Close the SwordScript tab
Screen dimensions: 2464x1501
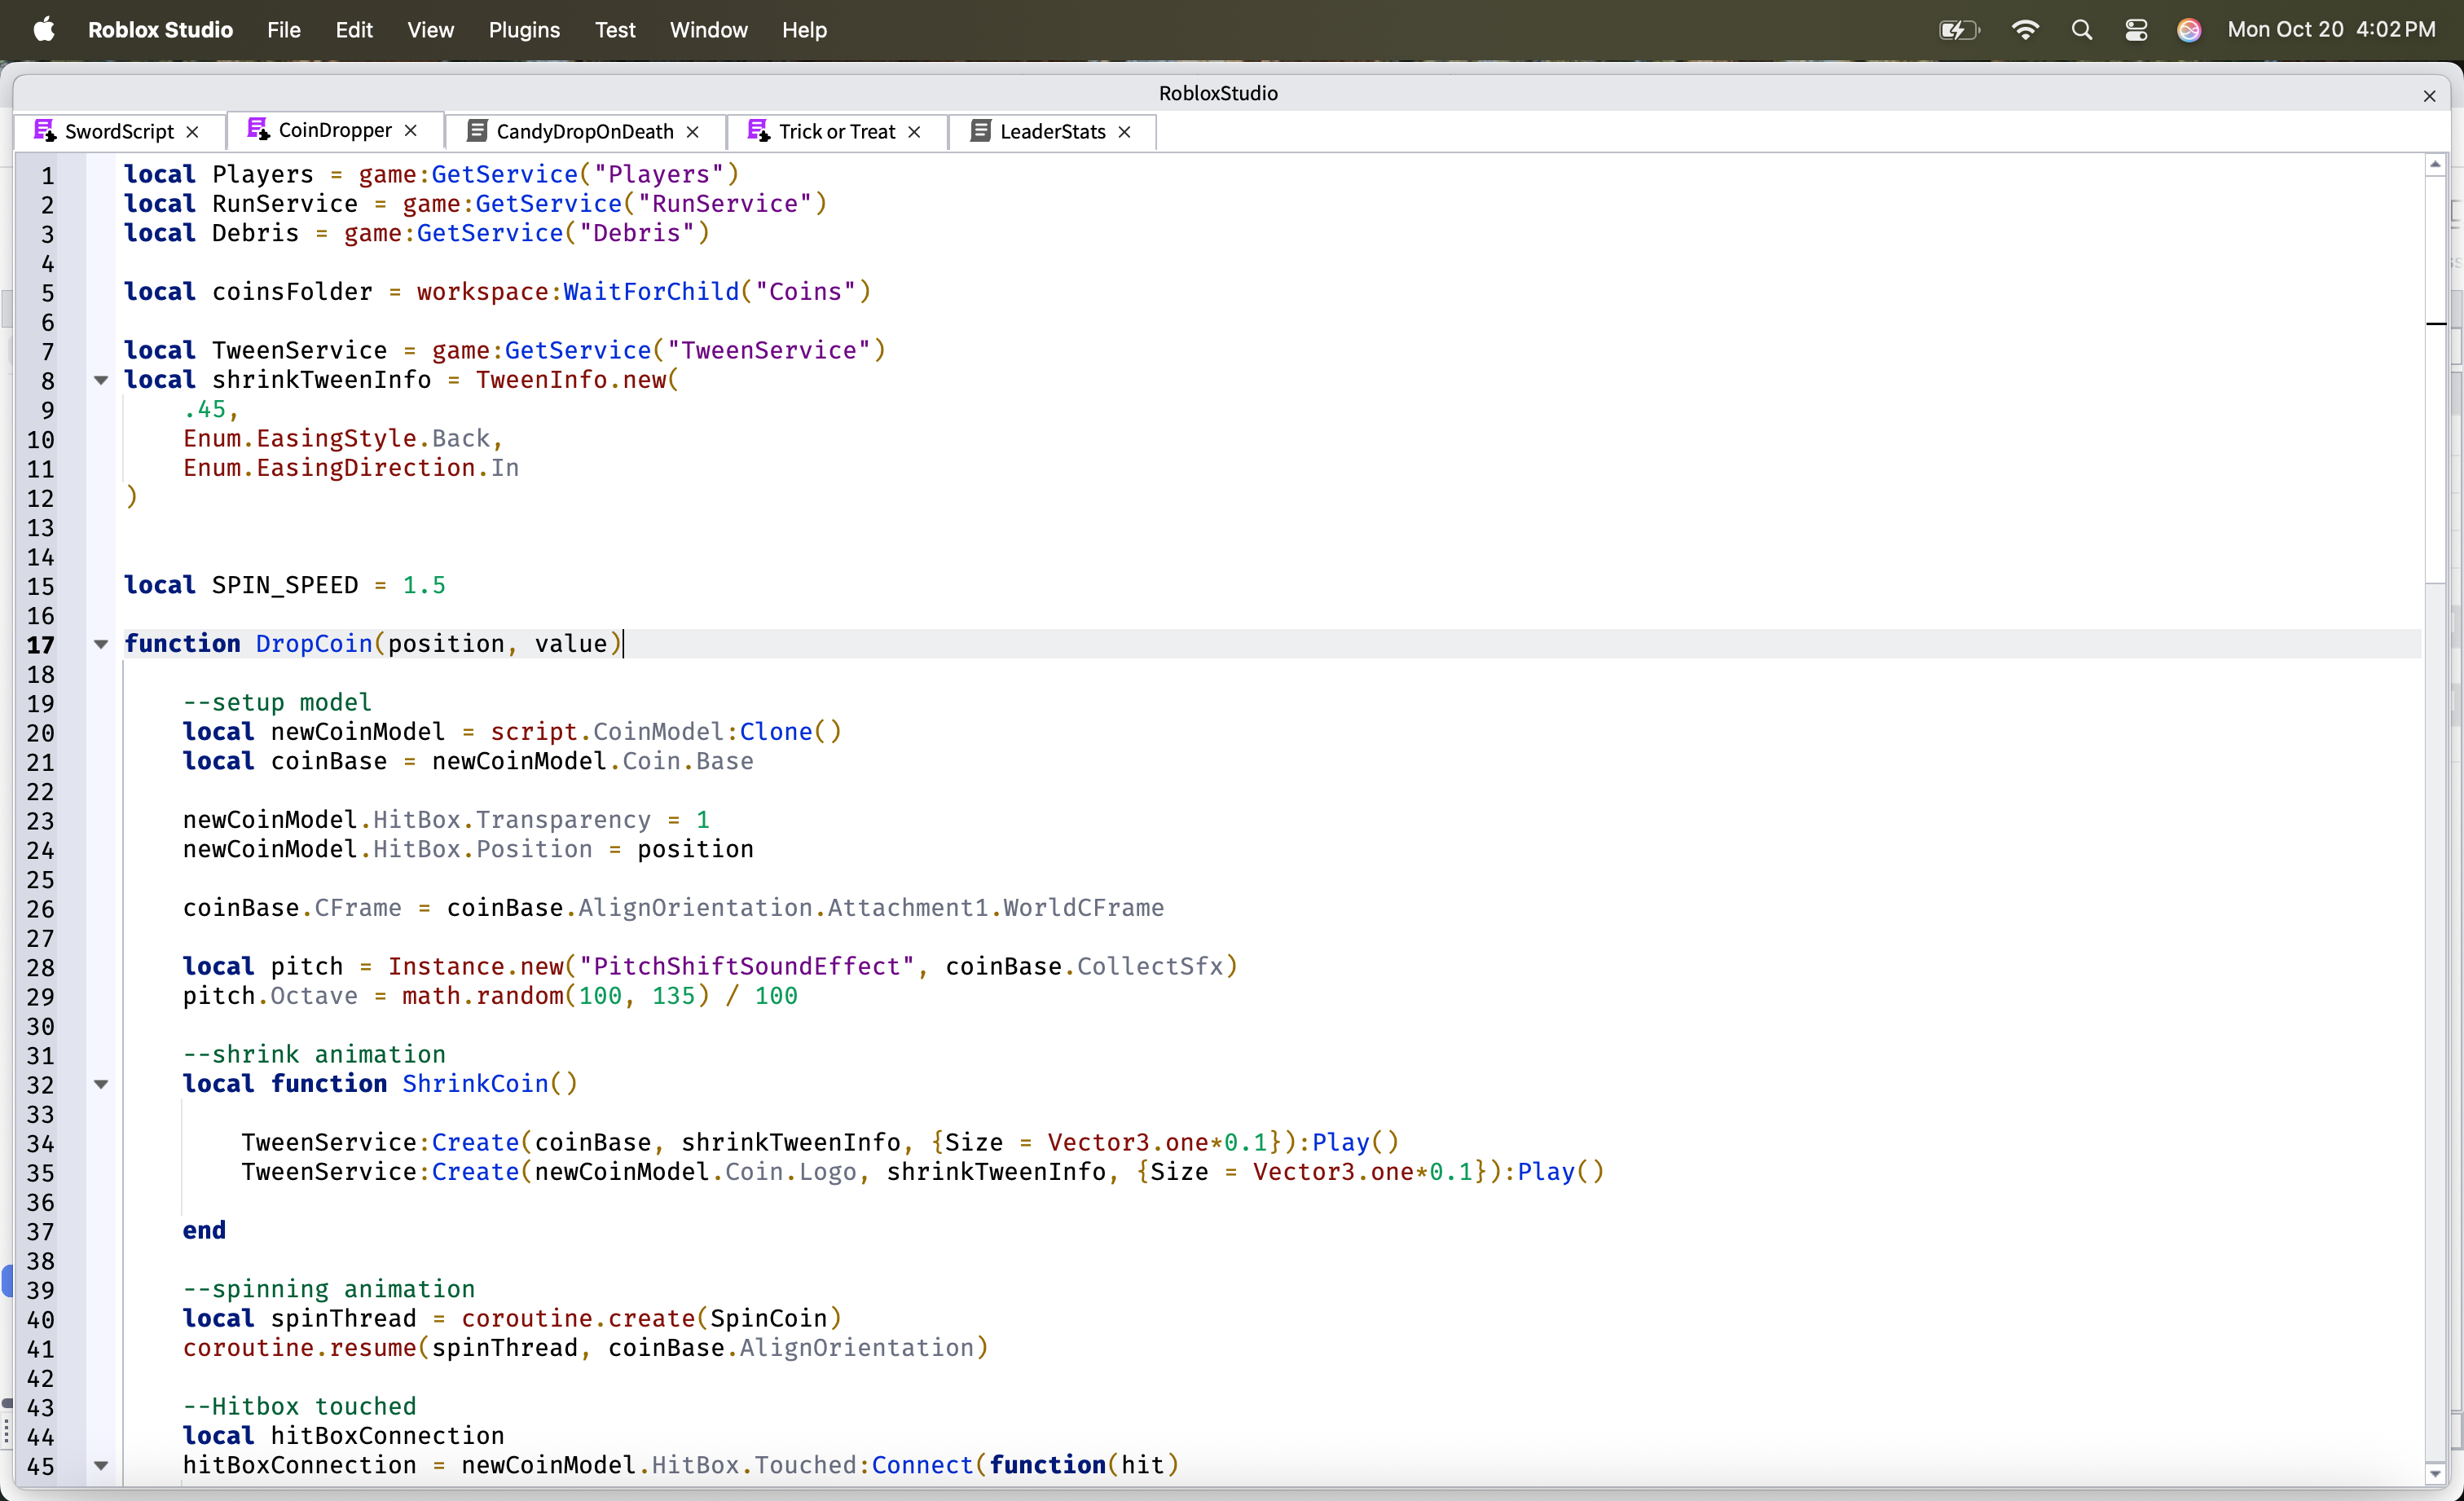[193, 132]
